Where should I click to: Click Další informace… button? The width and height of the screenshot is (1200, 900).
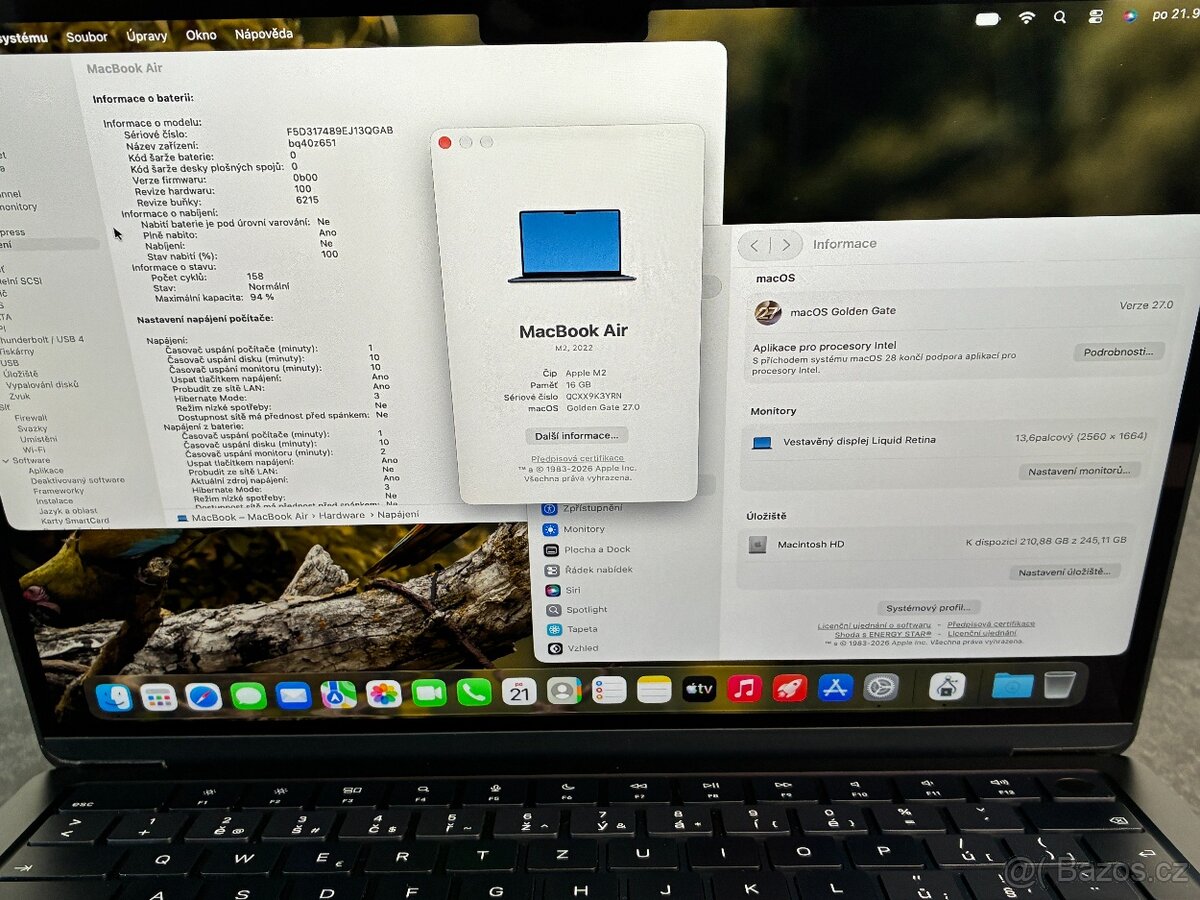[x=576, y=436]
